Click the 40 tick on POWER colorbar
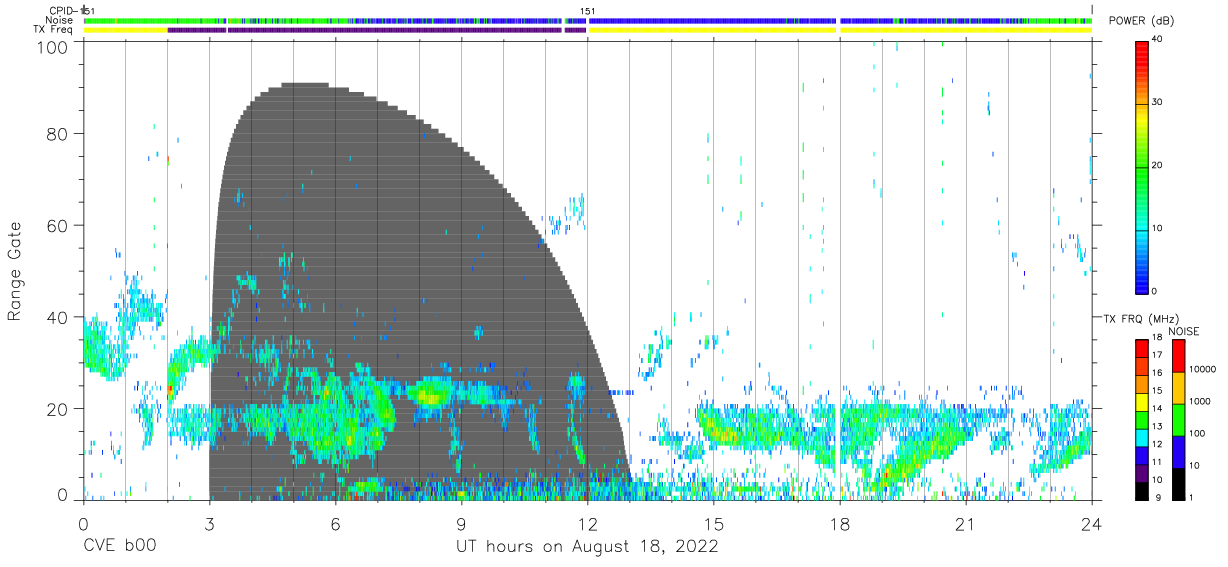The image size is (1228, 567). click(x=1159, y=39)
